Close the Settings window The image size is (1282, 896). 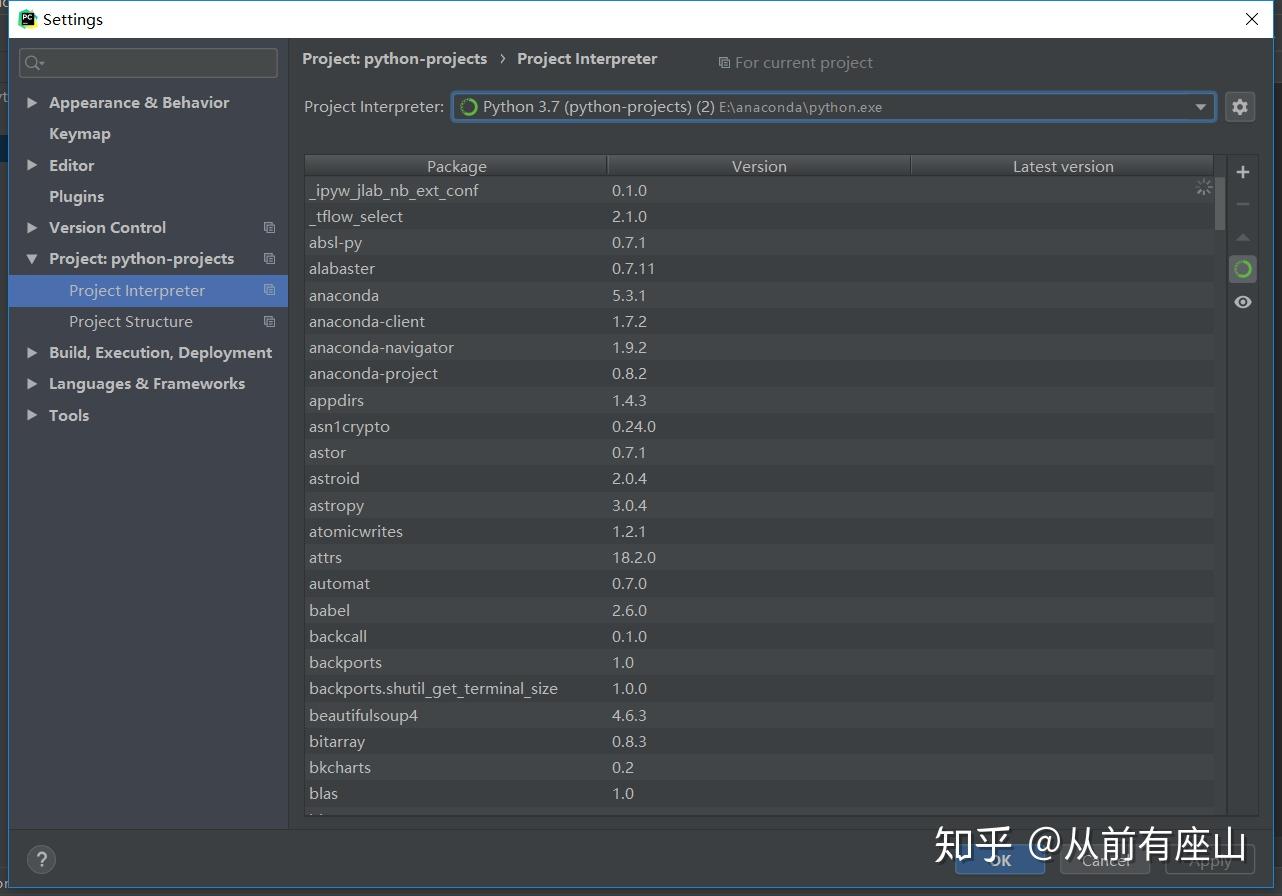point(1252,19)
